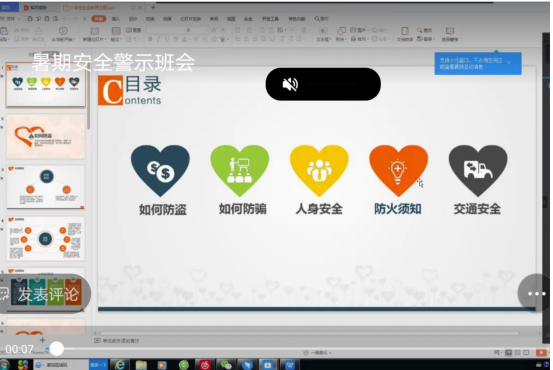Open the font name combo box

[164, 30]
